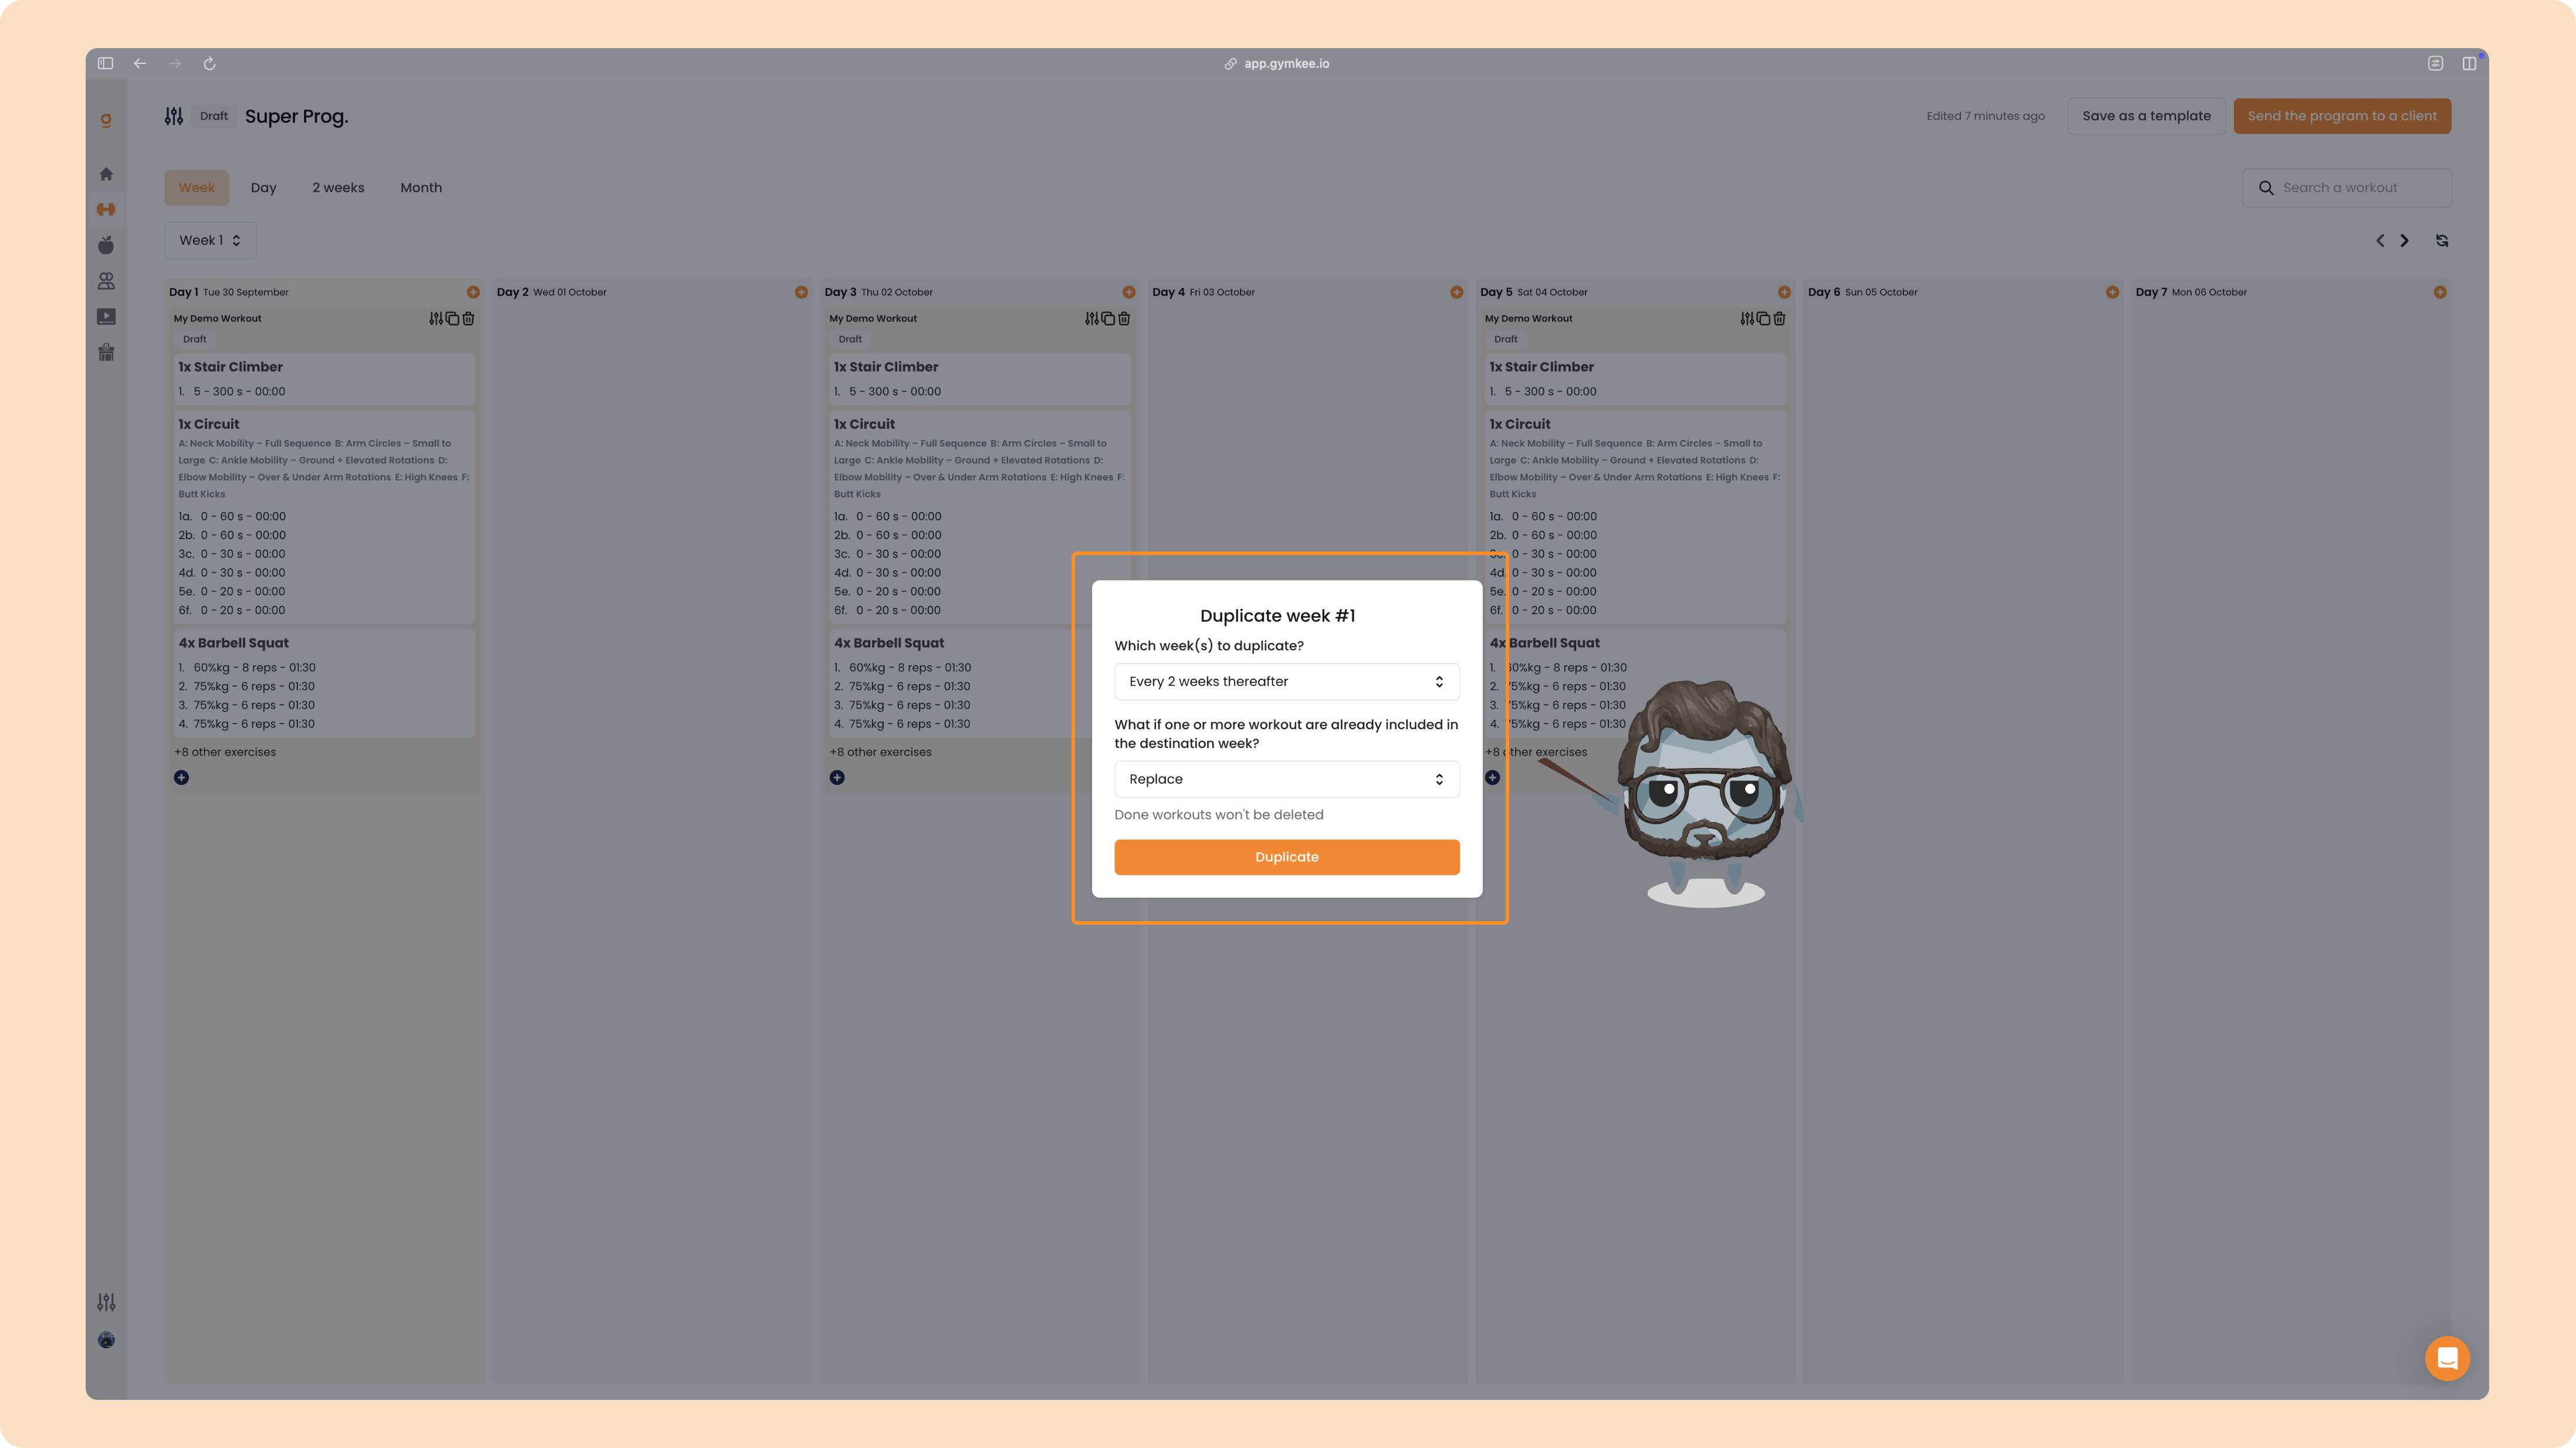Open the 'Which week(s) to duplicate' dropdown
The height and width of the screenshot is (1448, 2576).
click(1286, 681)
